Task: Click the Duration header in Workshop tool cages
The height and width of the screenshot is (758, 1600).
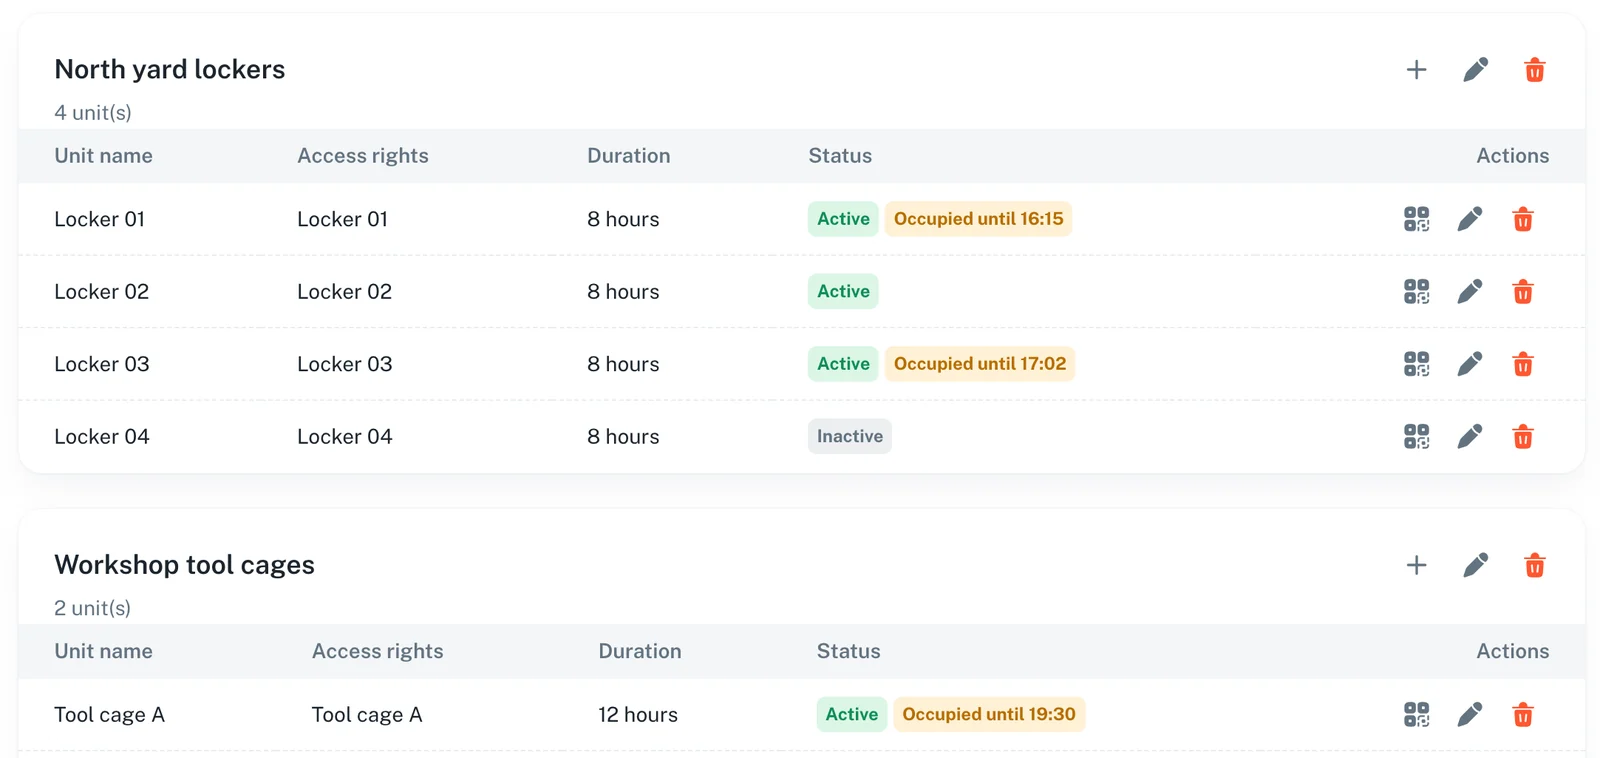Action: pyautogui.click(x=640, y=651)
